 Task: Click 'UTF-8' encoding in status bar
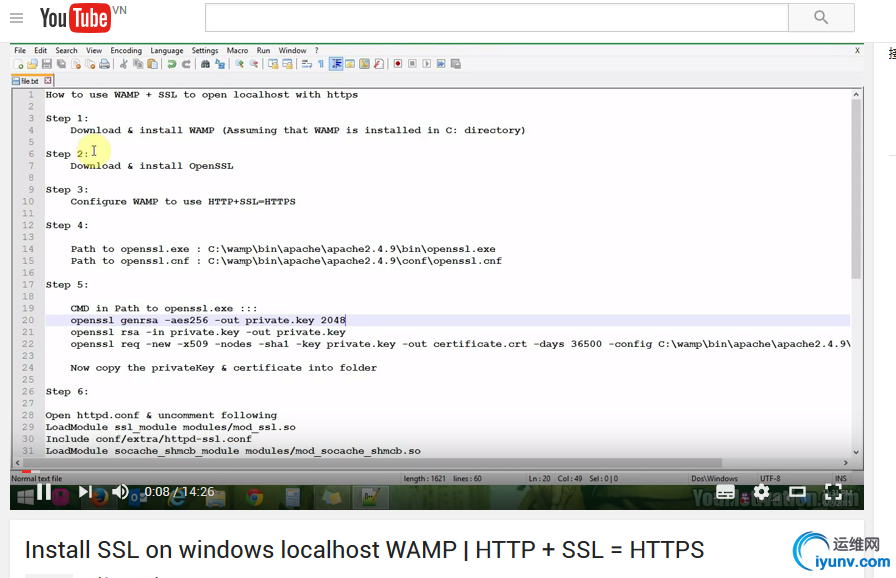770,479
